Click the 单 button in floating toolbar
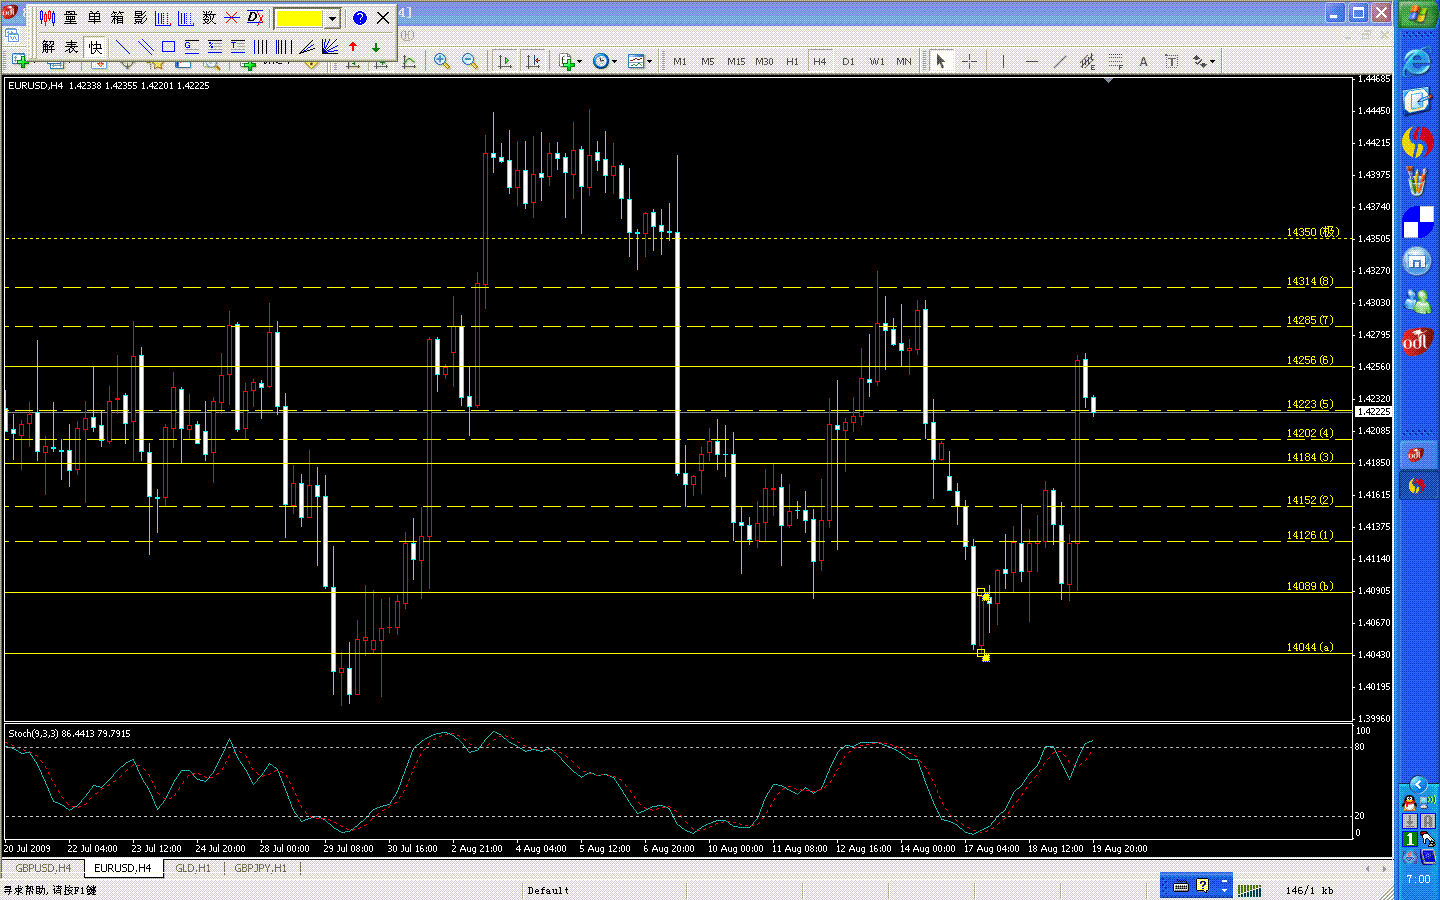The image size is (1440, 900). [94, 18]
